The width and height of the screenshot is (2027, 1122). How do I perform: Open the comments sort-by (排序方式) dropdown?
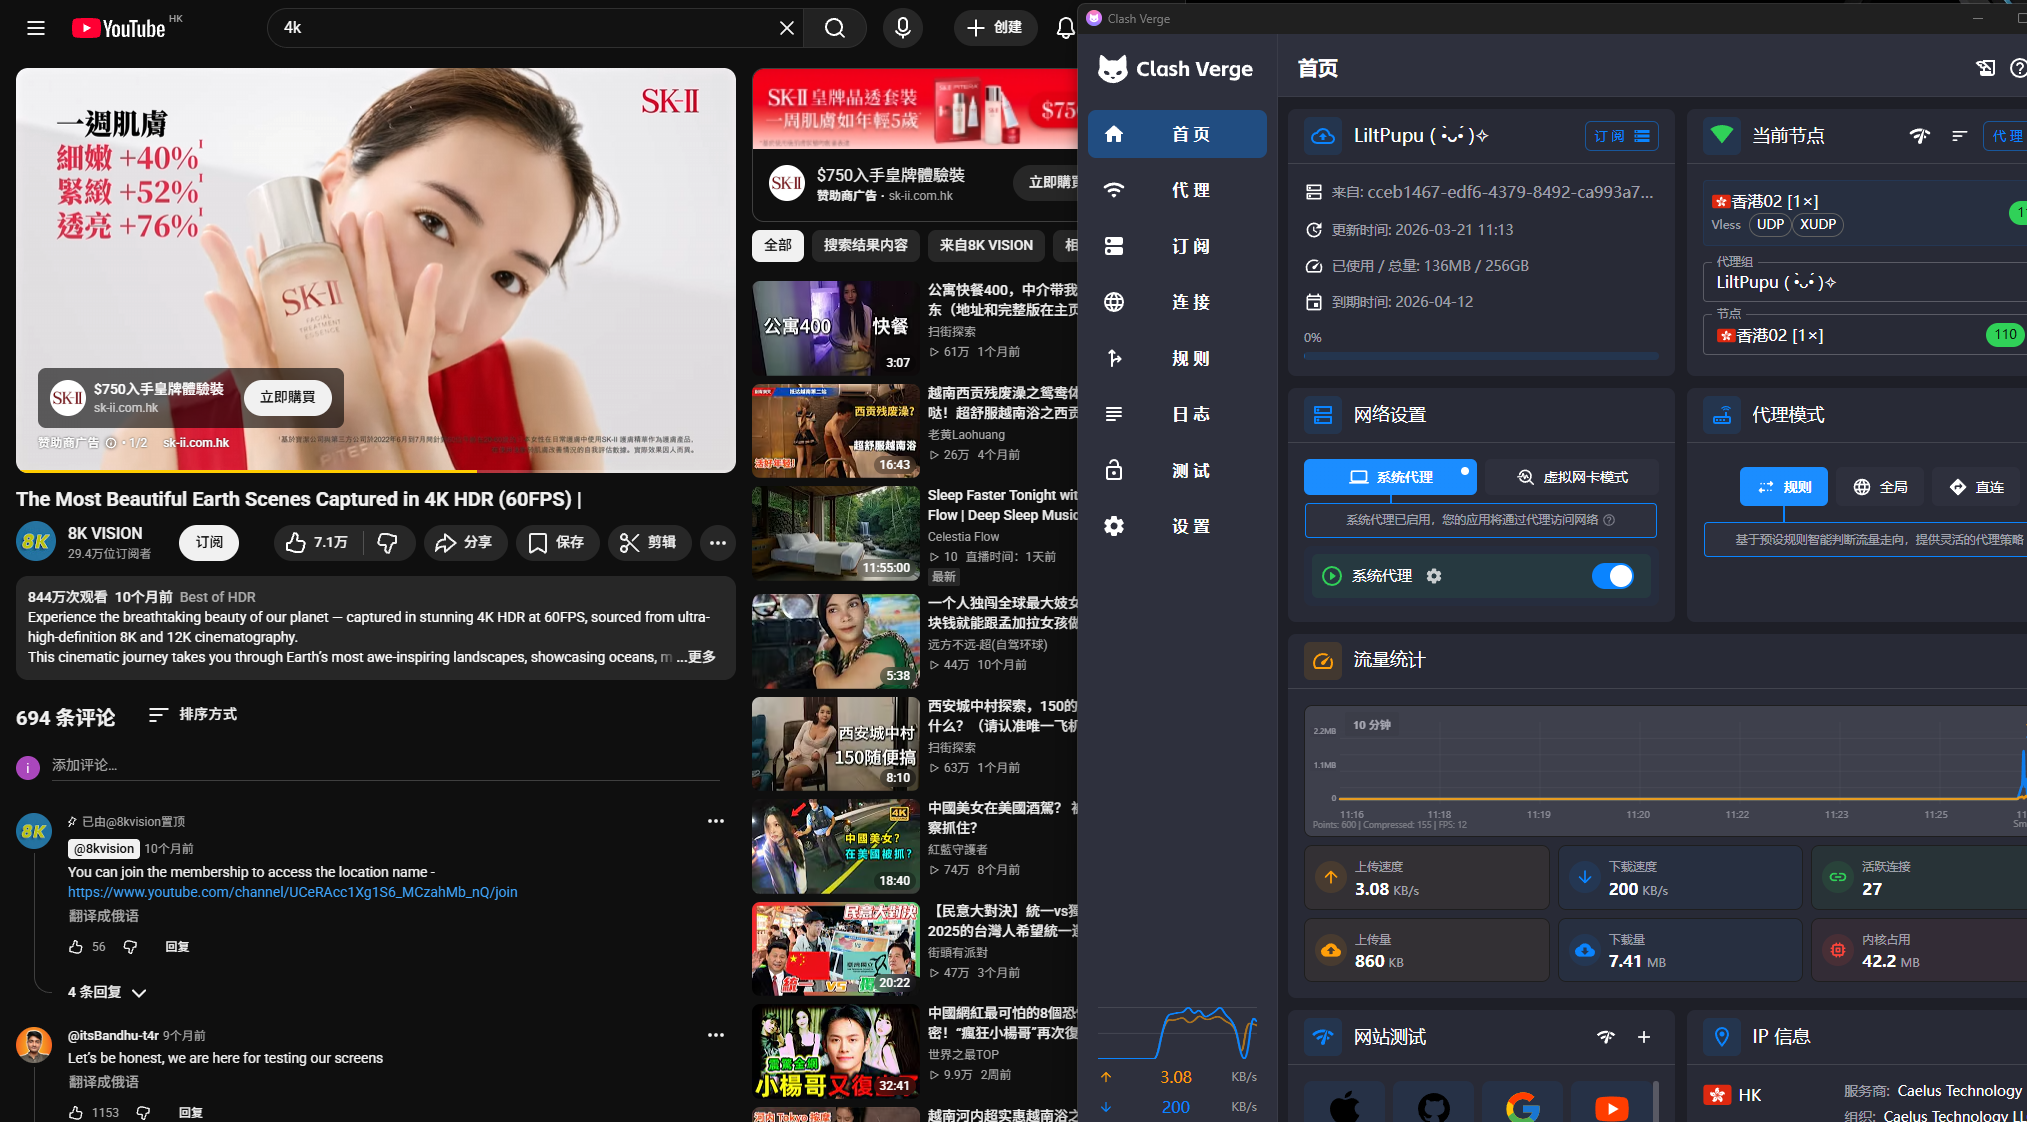tap(193, 714)
